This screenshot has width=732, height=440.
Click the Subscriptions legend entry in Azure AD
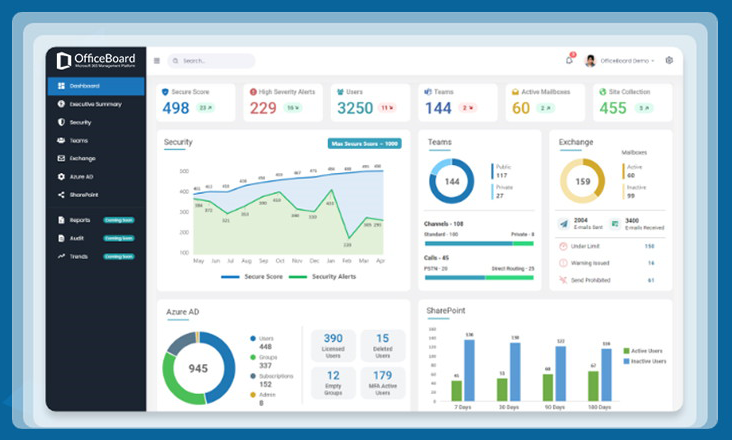coord(272,380)
